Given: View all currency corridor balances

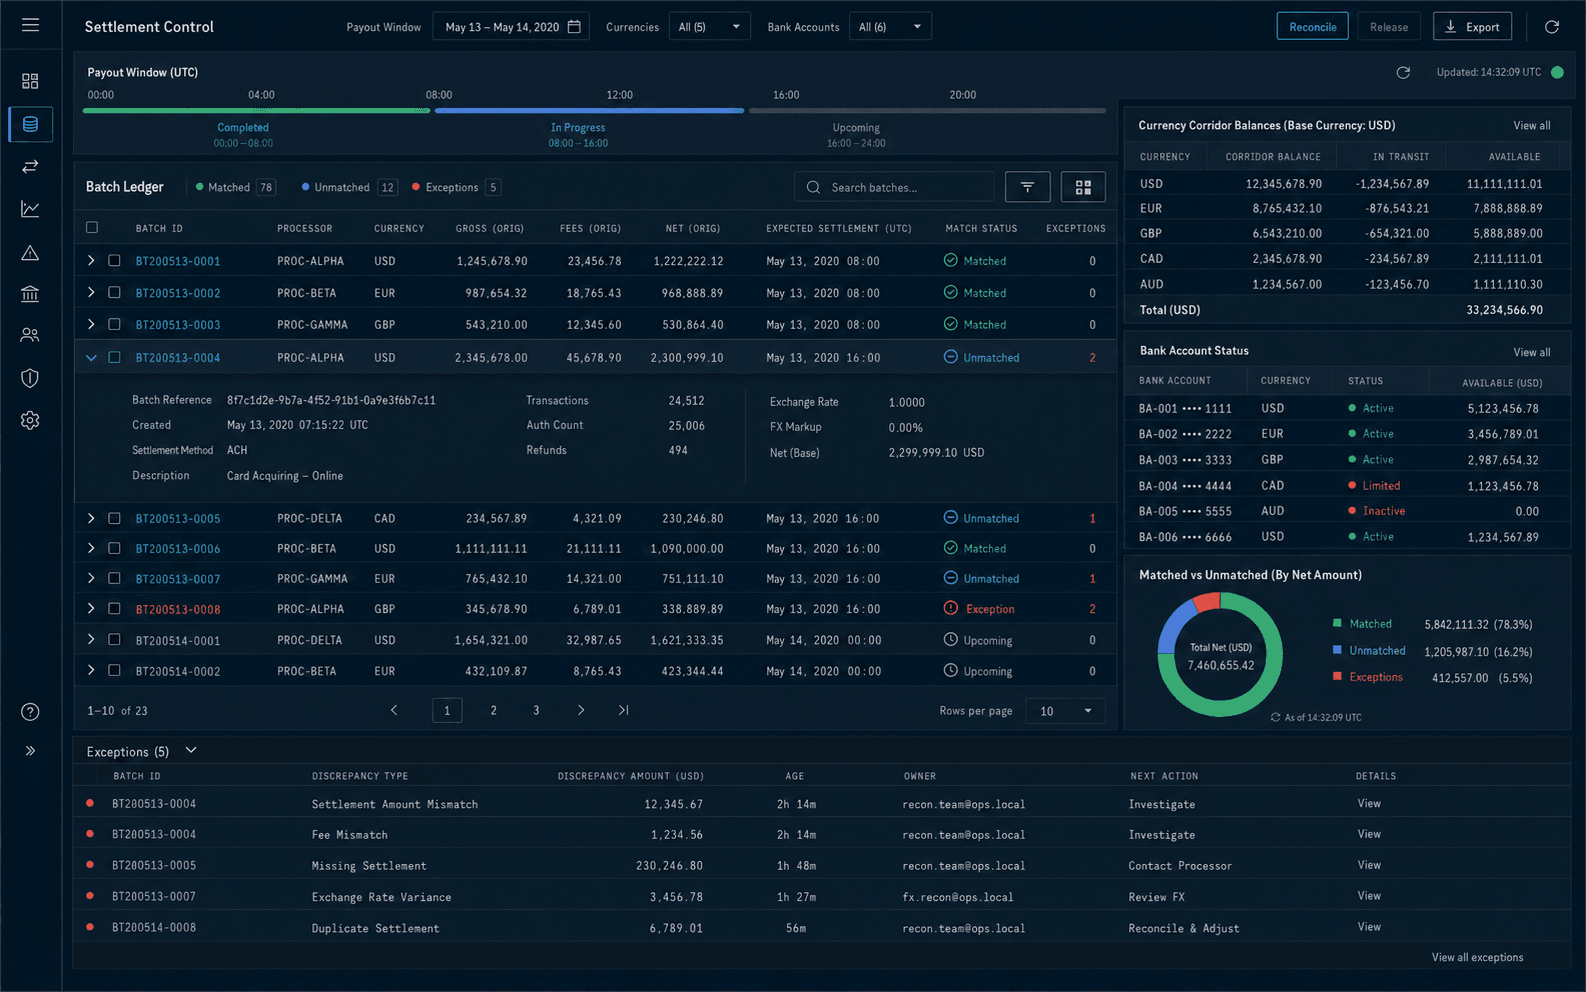Looking at the screenshot, I should [1531, 125].
